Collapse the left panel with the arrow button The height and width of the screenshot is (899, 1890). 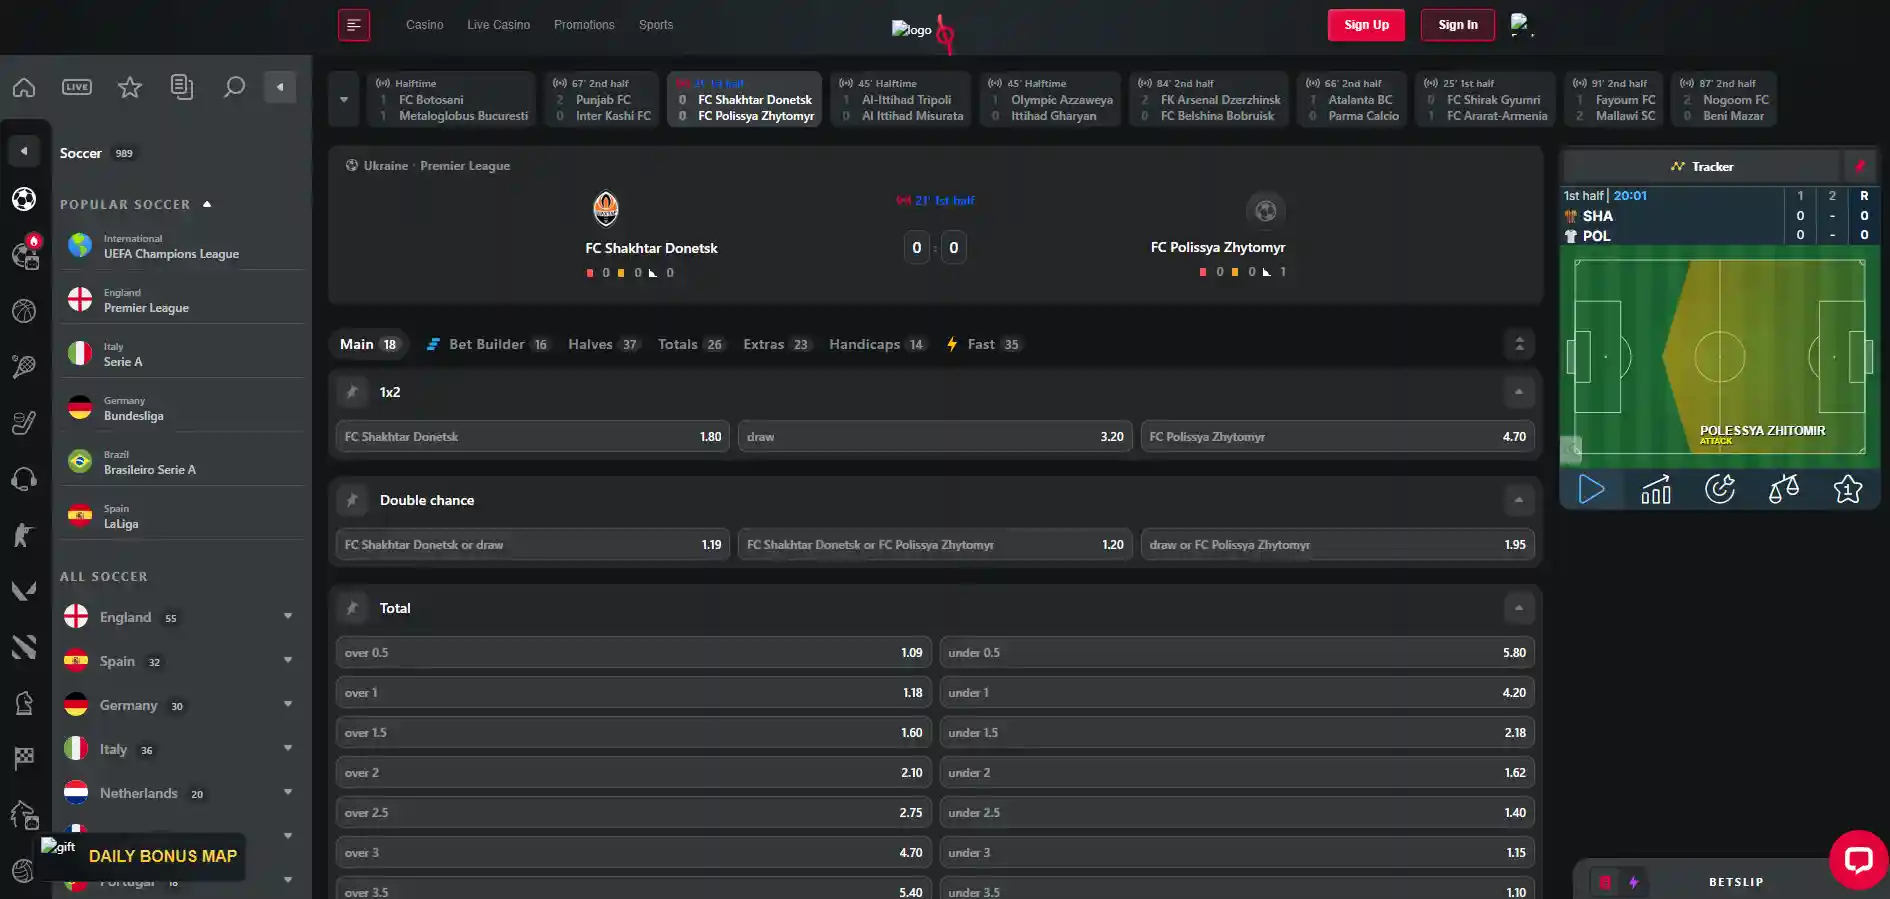click(280, 87)
